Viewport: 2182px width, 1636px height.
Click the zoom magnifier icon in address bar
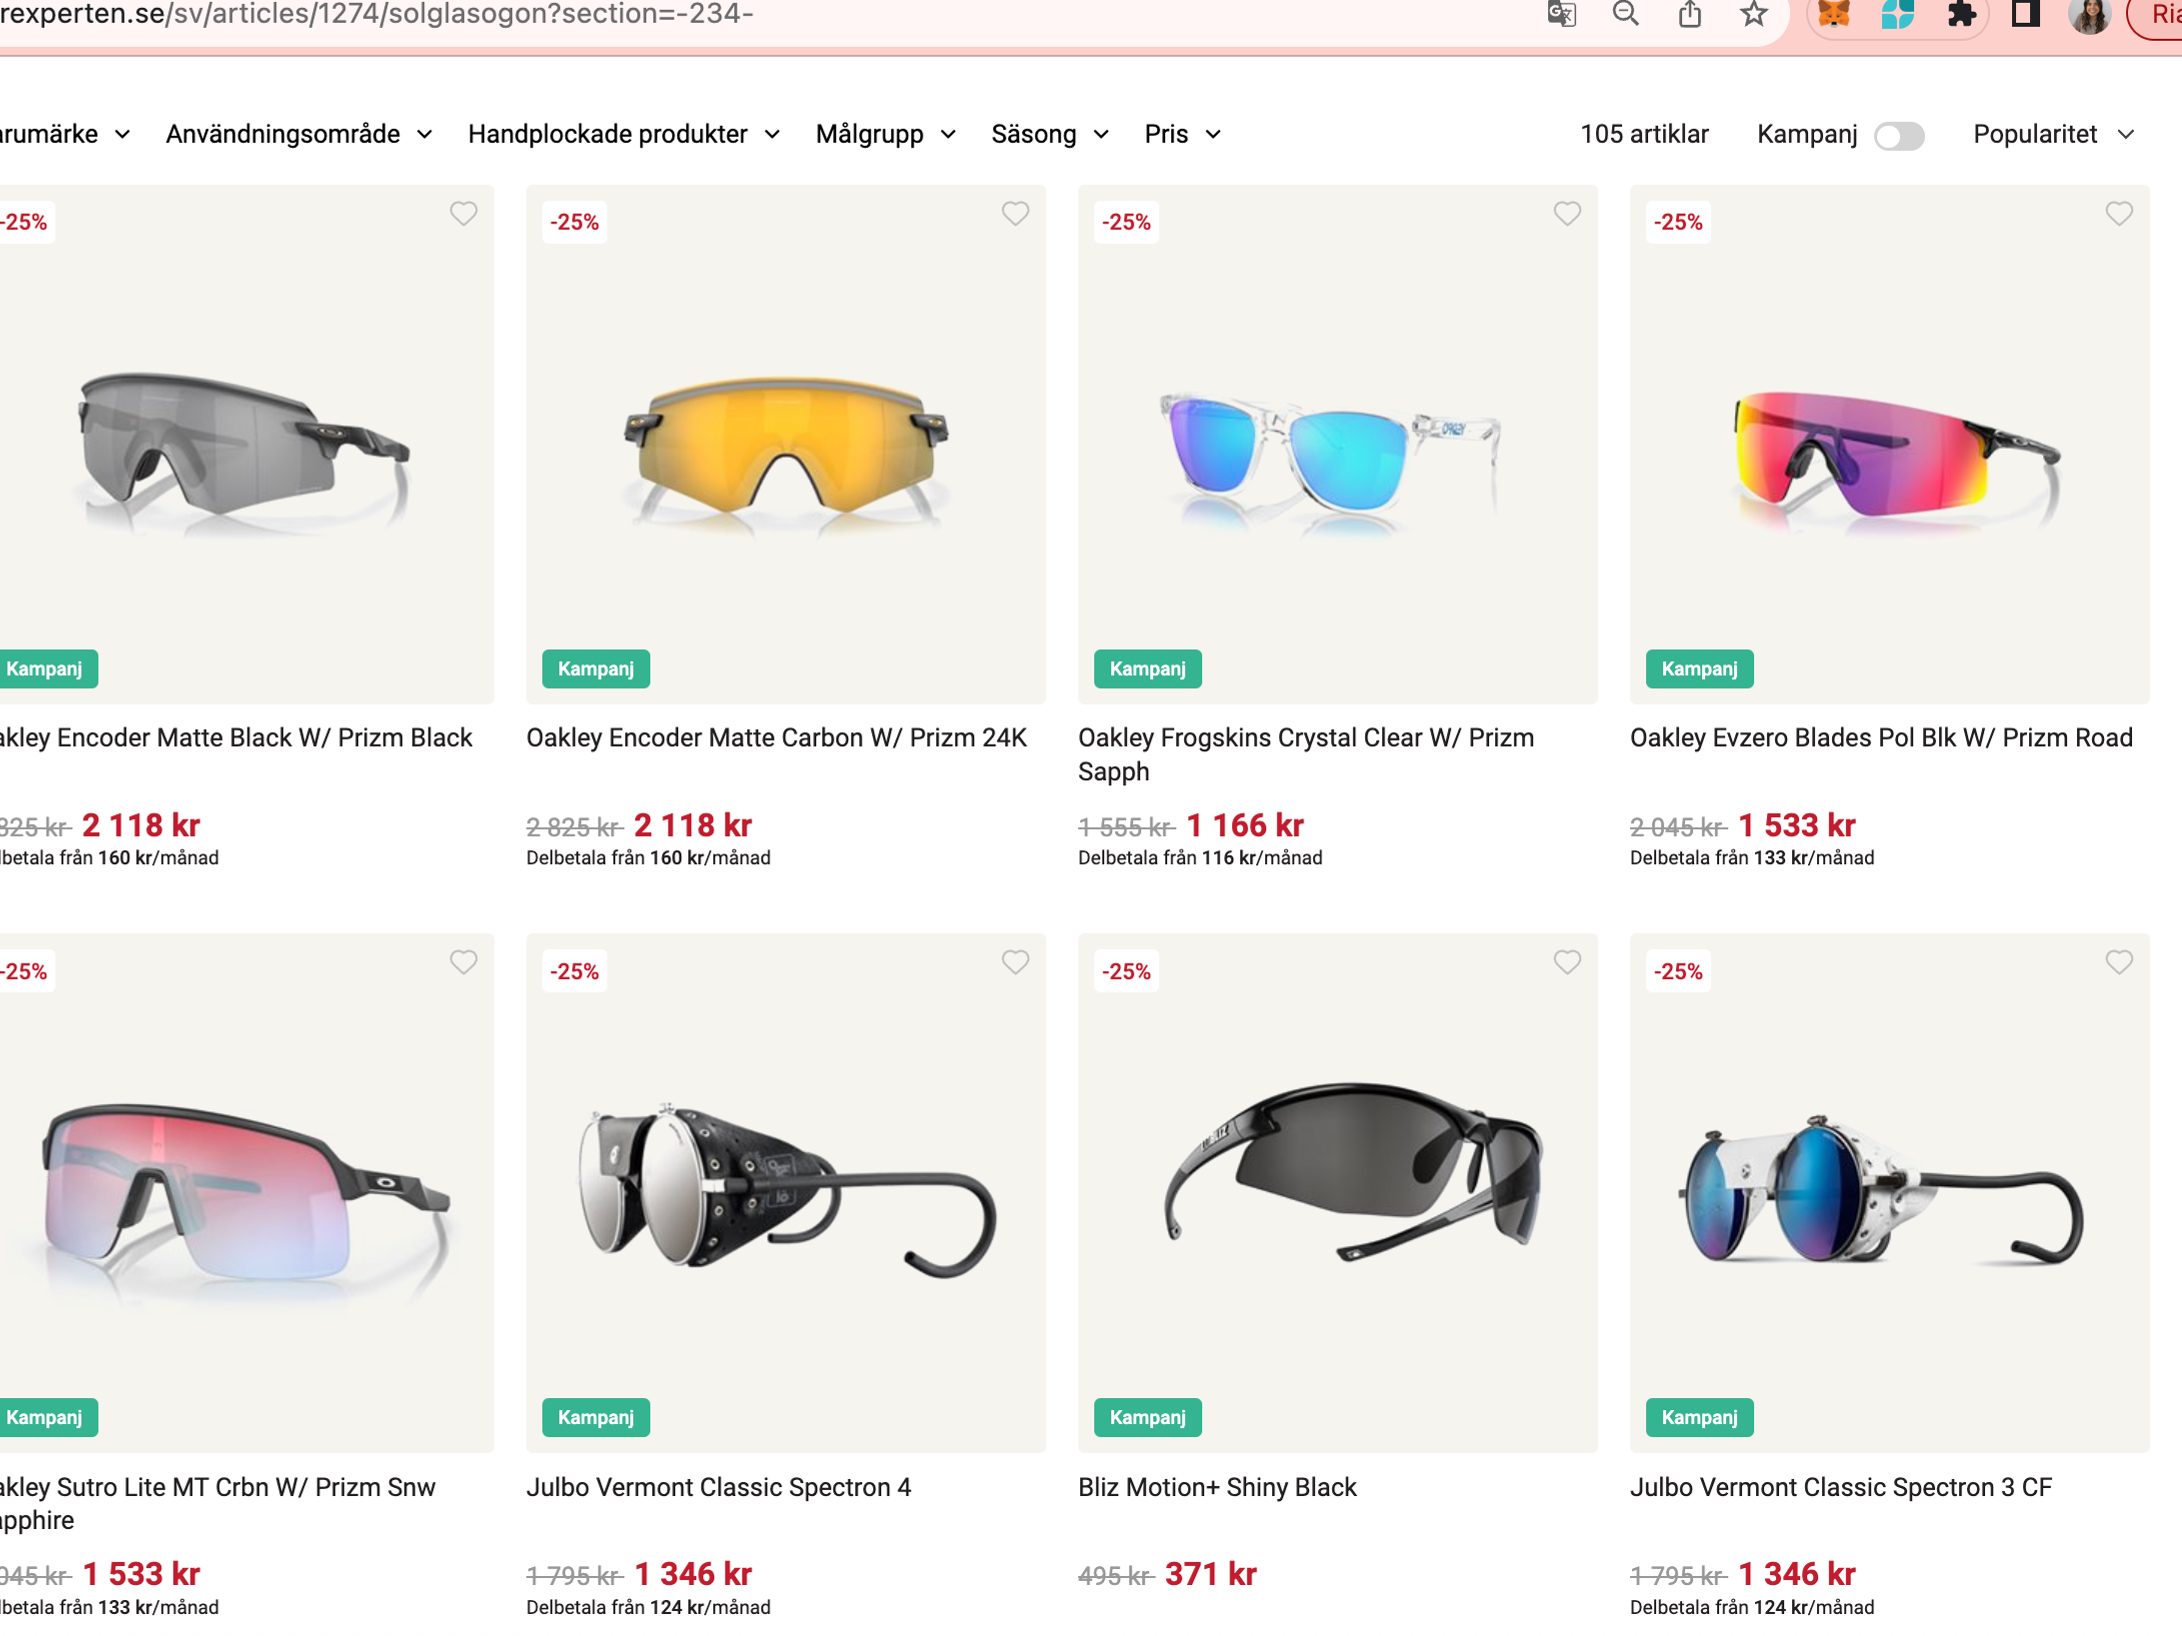(x=1625, y=14)
